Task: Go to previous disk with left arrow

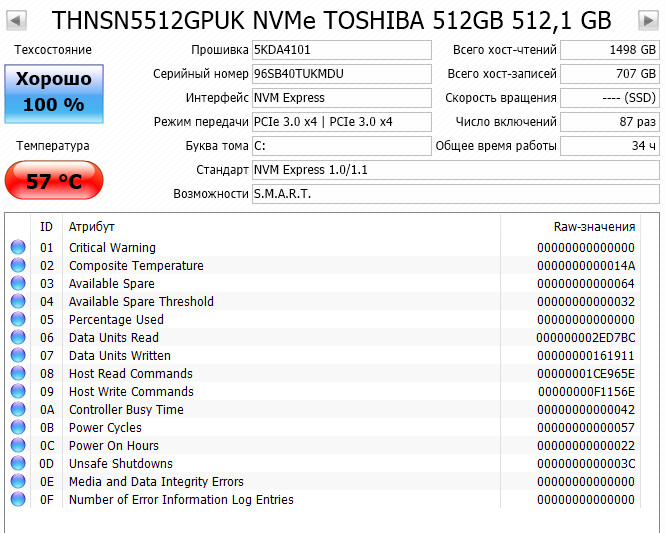Action: coord(16,20)
